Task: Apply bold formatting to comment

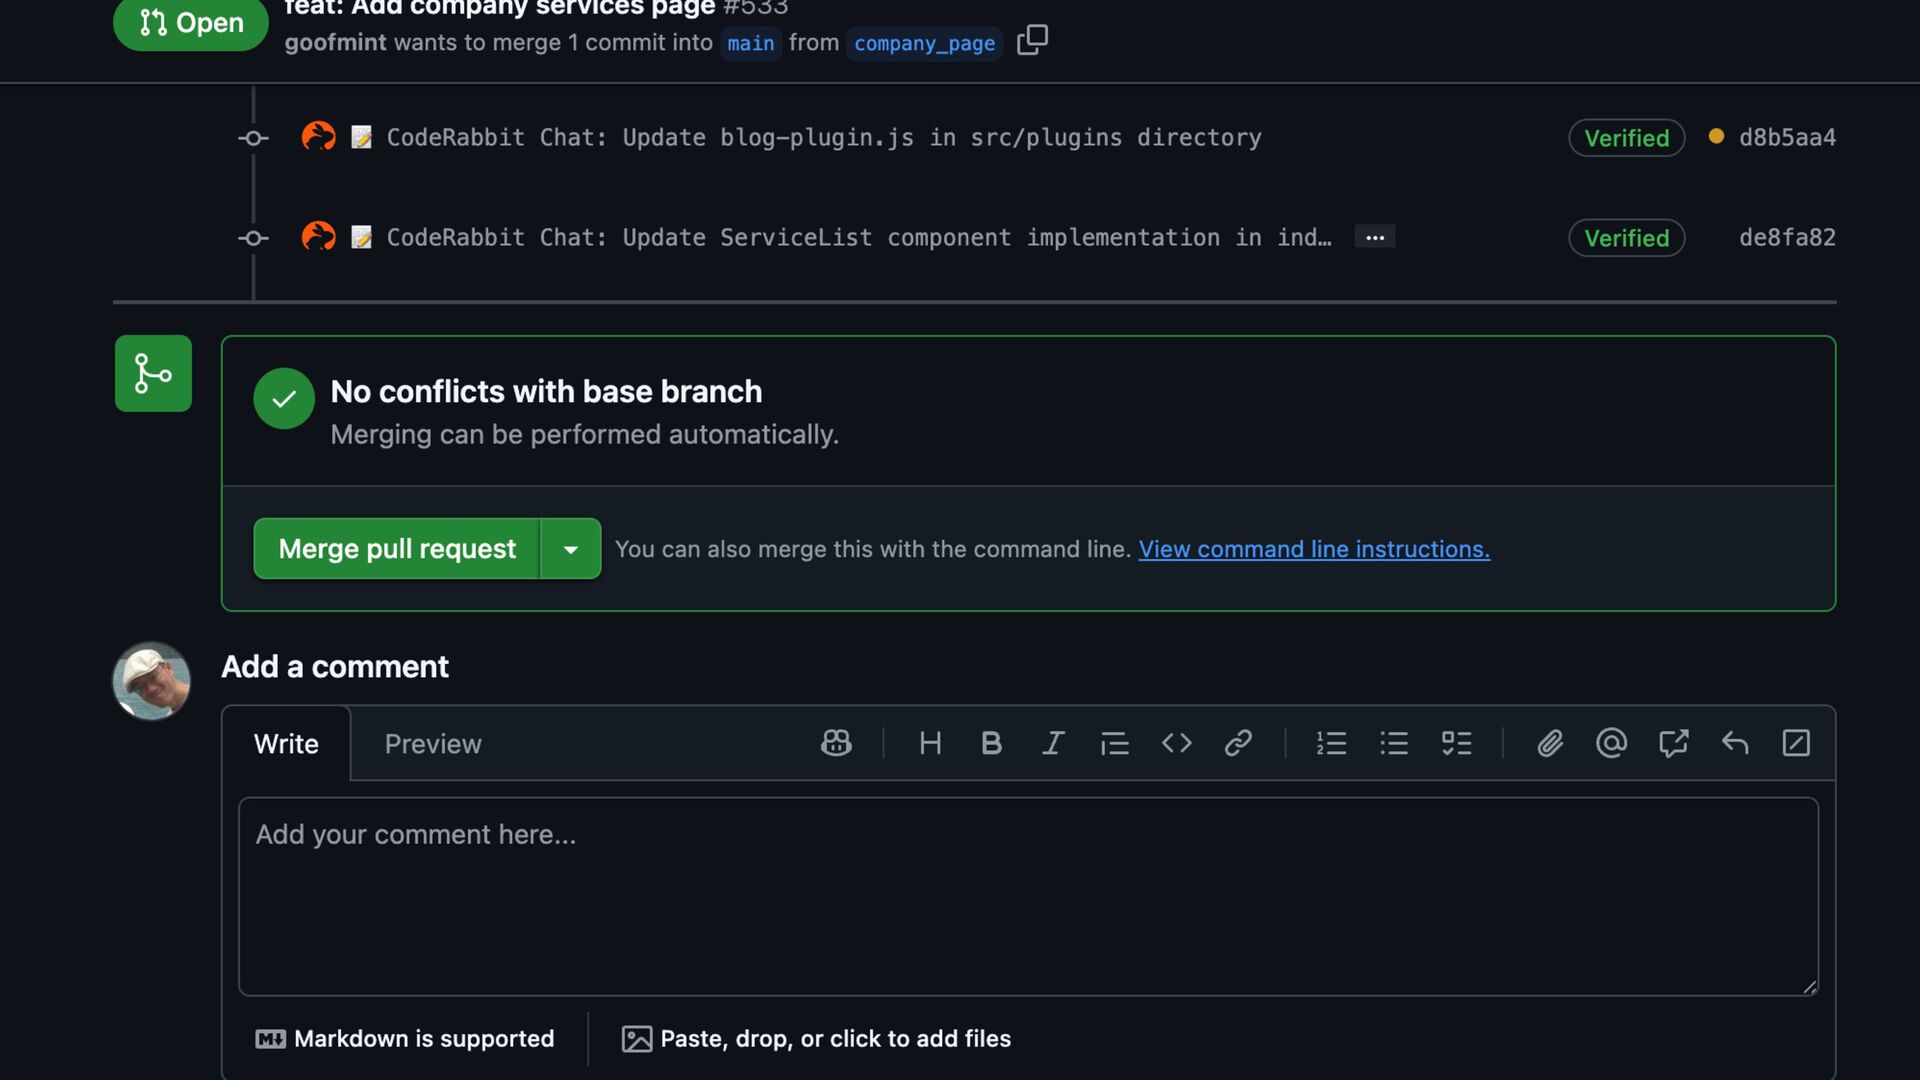Action: click(x=991, y=743)
